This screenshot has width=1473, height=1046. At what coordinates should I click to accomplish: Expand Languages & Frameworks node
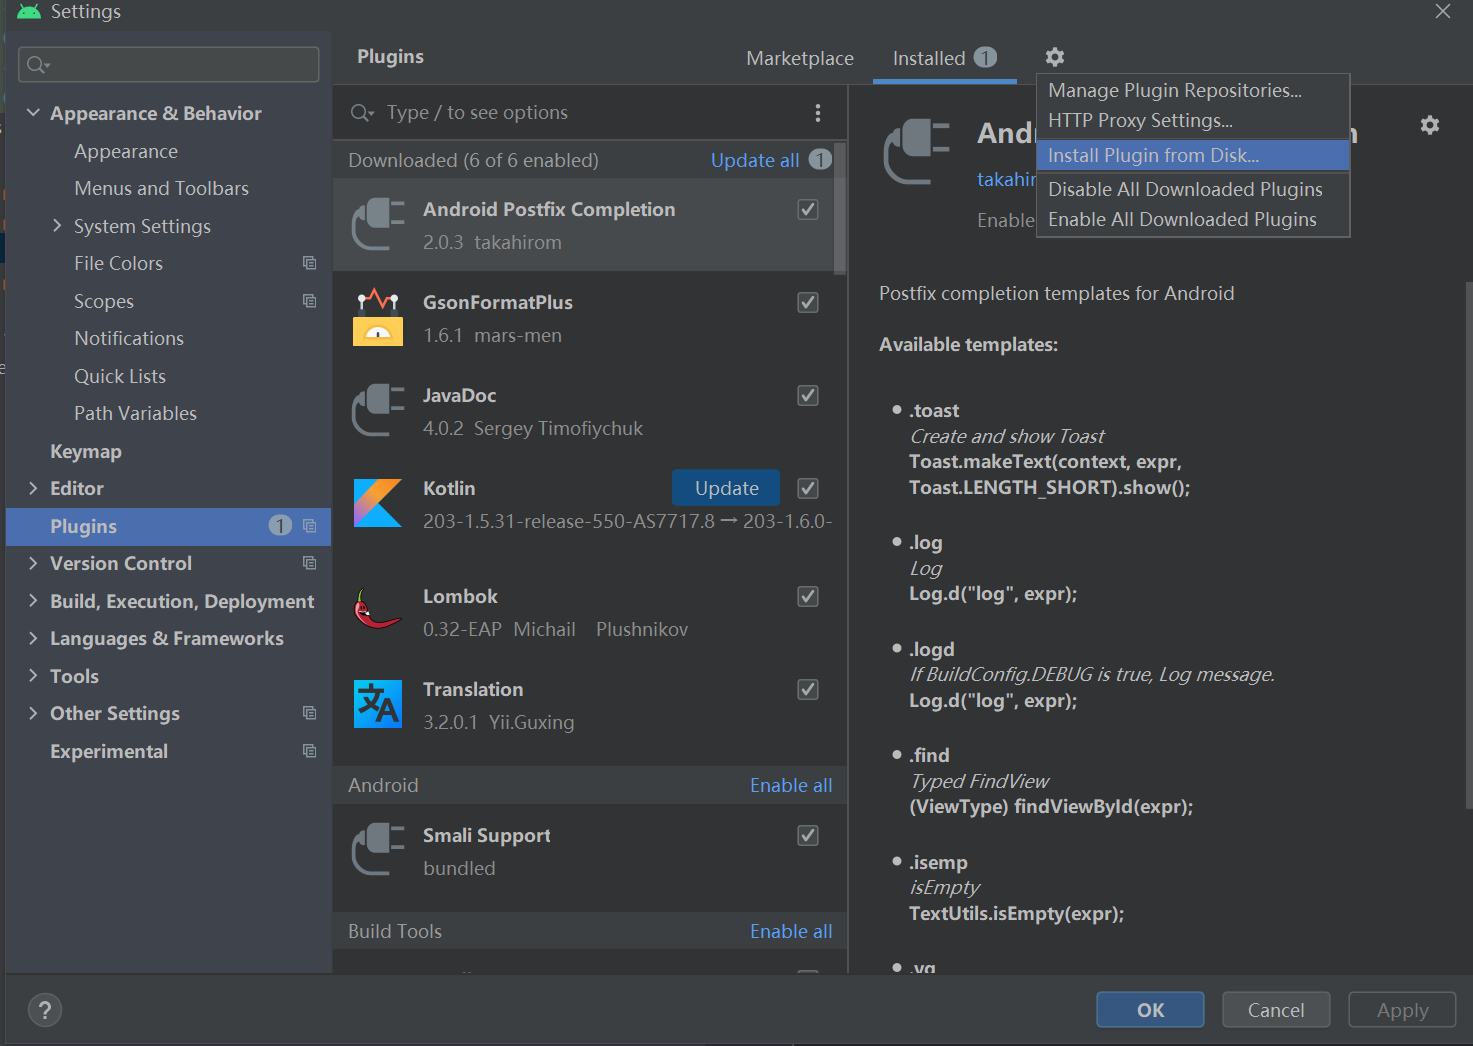33,638
